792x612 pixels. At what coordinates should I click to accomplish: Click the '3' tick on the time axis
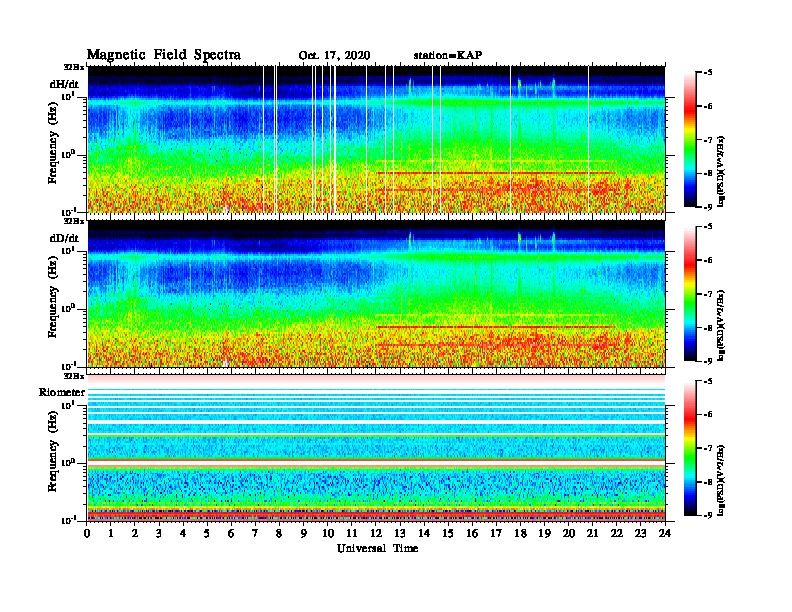(159, 533)
